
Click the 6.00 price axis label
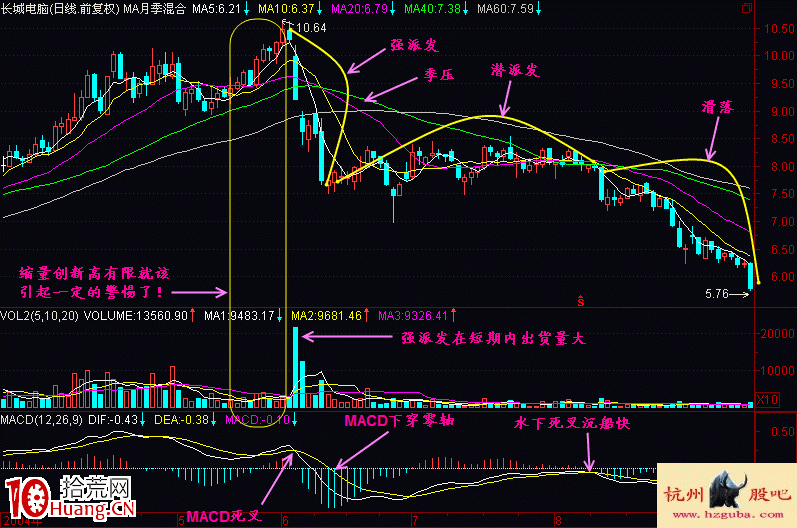tap(782, 276)
